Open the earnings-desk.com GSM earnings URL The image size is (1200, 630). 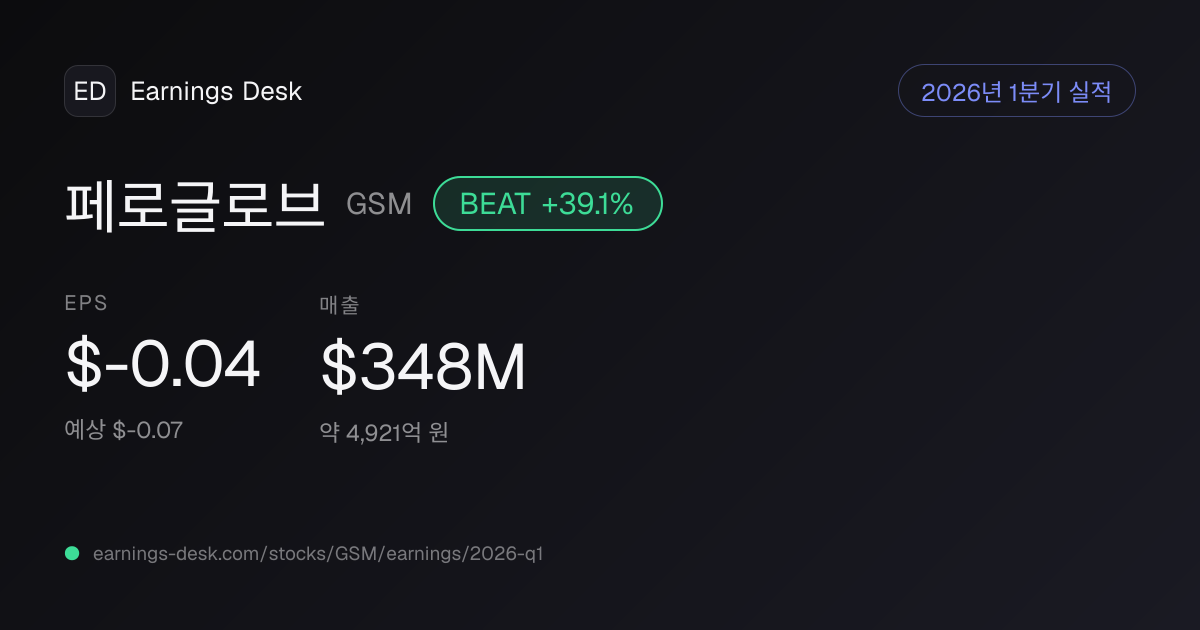[x=318, y=553]
